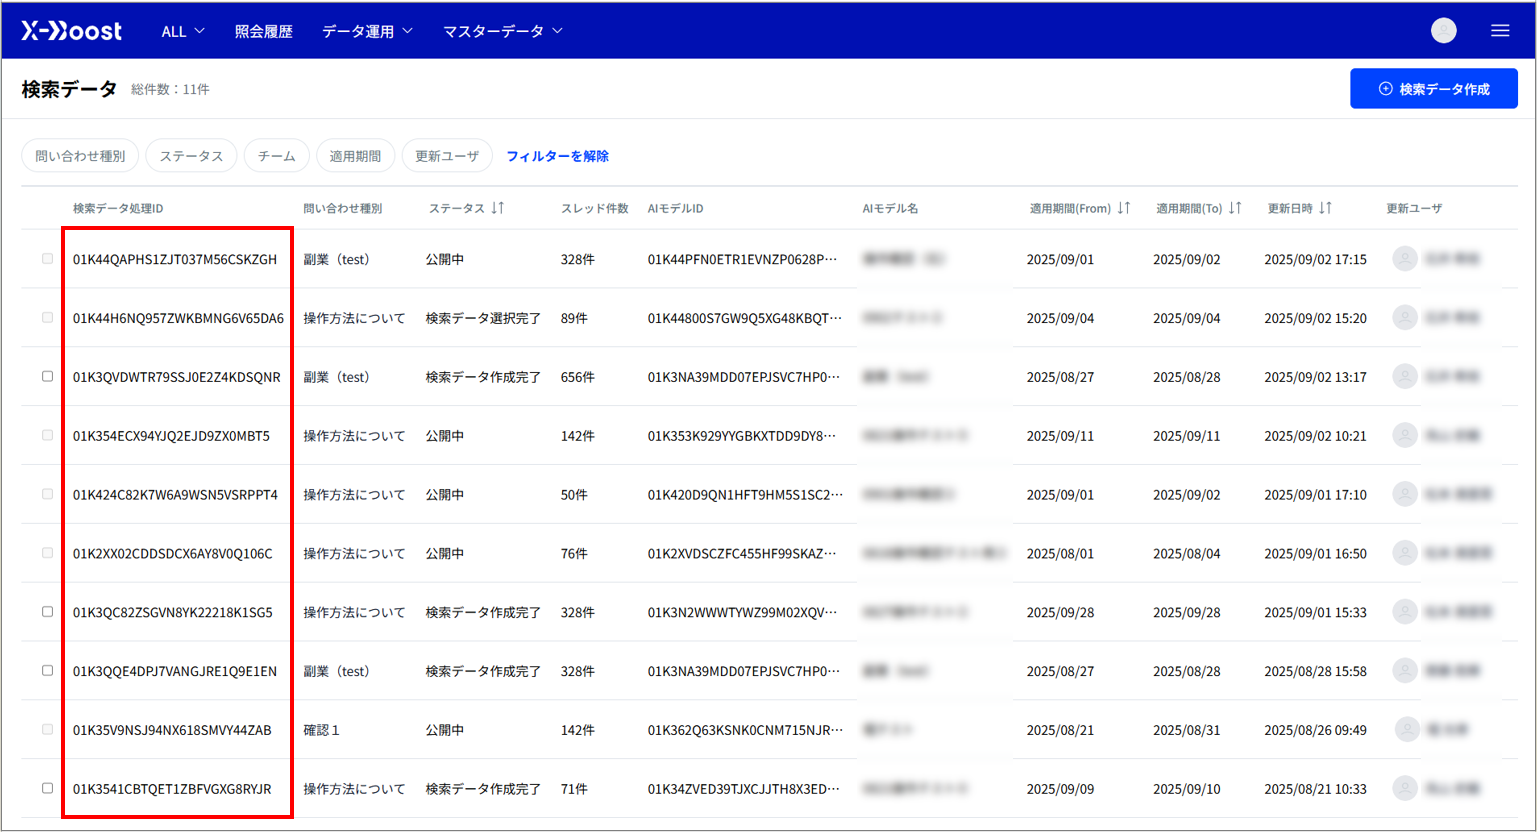Tick checkbox for row 01K2XX02CDDSDCX6AY8V0Q106C
This screenshot has height=832, width=1537.
(x=47, y=553)
